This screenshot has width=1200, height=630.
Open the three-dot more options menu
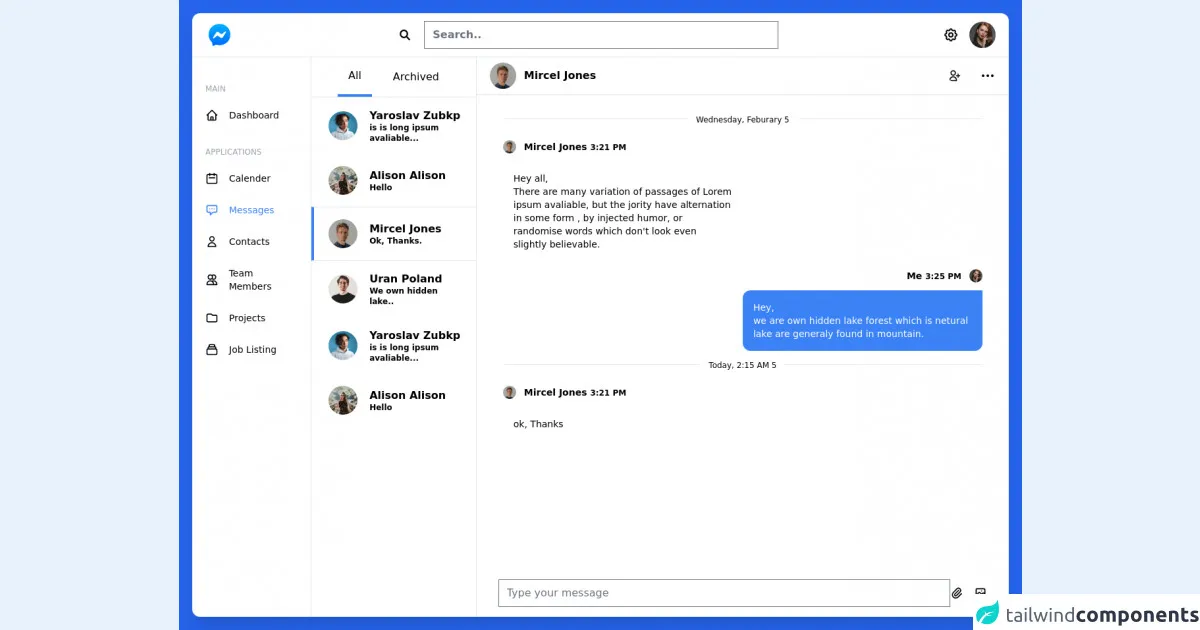pyautogui.click(x=987, y=76)
